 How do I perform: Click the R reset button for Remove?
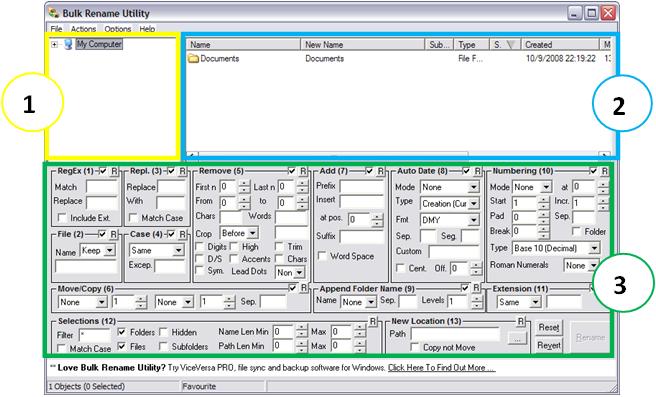point(303,171)
